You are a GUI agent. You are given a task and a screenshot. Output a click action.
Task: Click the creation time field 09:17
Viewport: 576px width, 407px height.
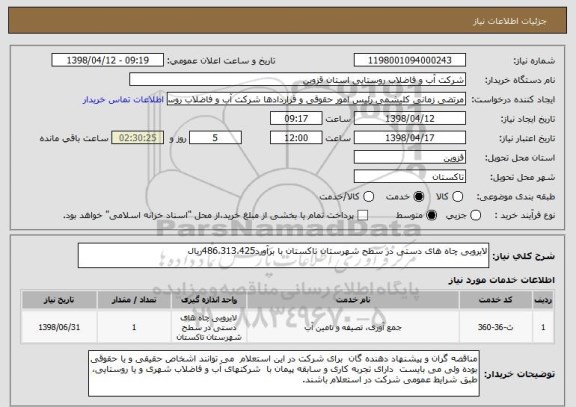coord(296,118)
